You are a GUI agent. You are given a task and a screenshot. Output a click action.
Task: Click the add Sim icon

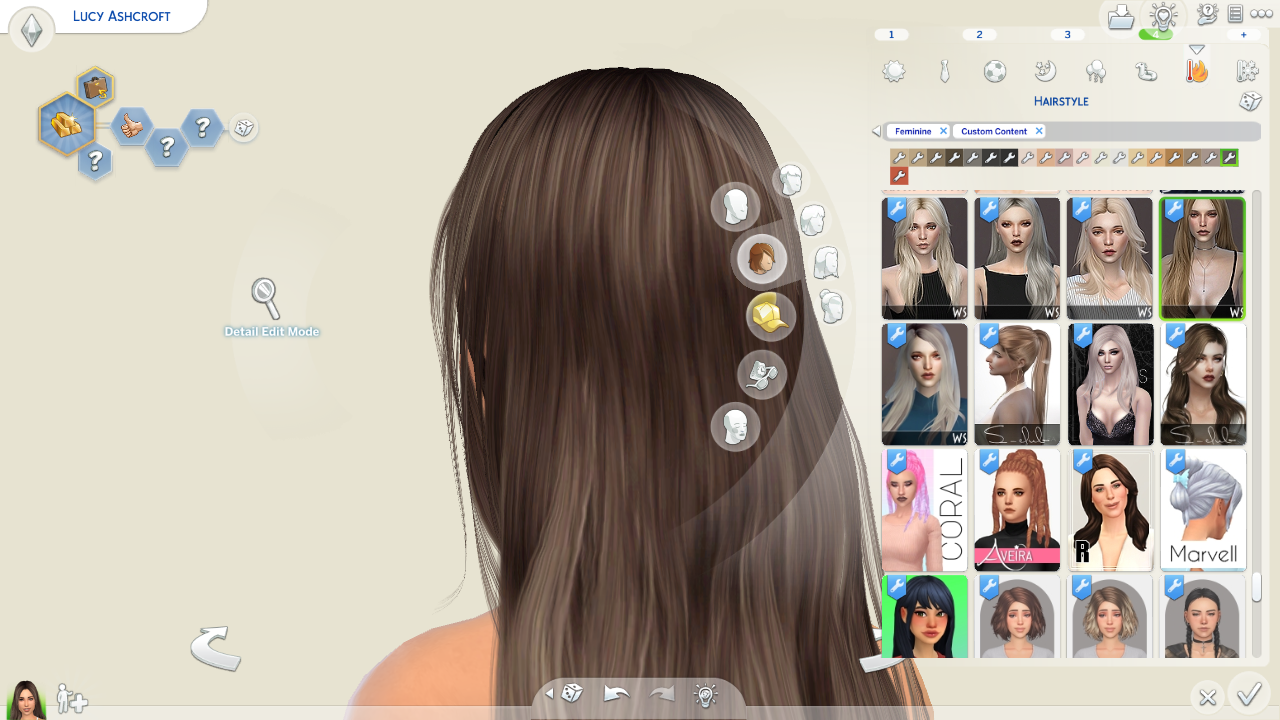coord(72,698)
